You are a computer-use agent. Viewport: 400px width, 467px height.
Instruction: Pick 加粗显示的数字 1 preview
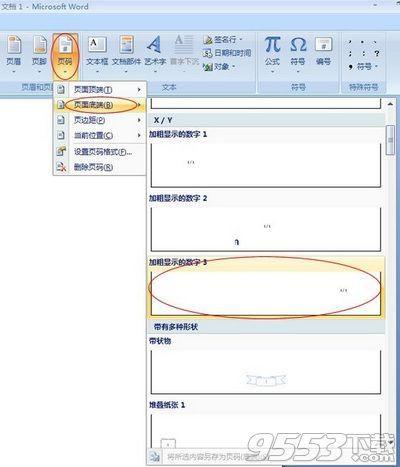[265, 159]
